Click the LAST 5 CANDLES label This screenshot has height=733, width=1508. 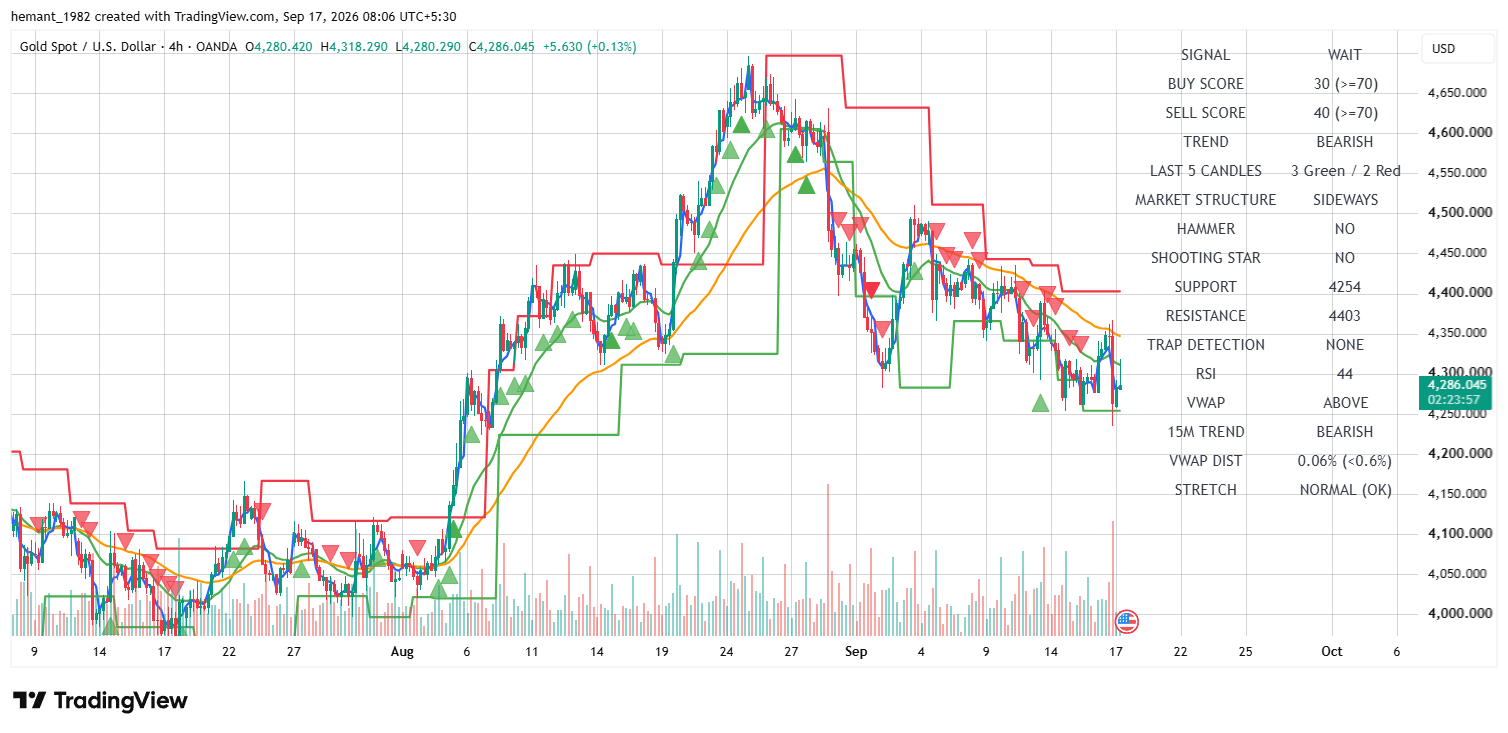pos(1205,171)
